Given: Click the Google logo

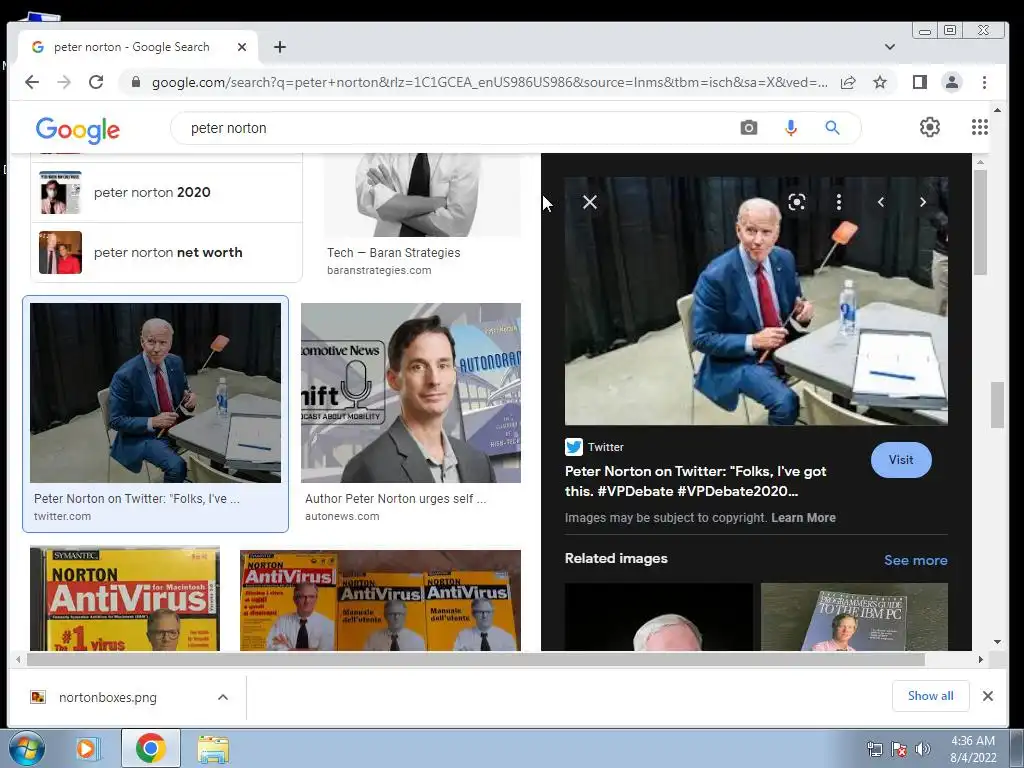Looking at the screenshot, I should (x=78, y=130).
